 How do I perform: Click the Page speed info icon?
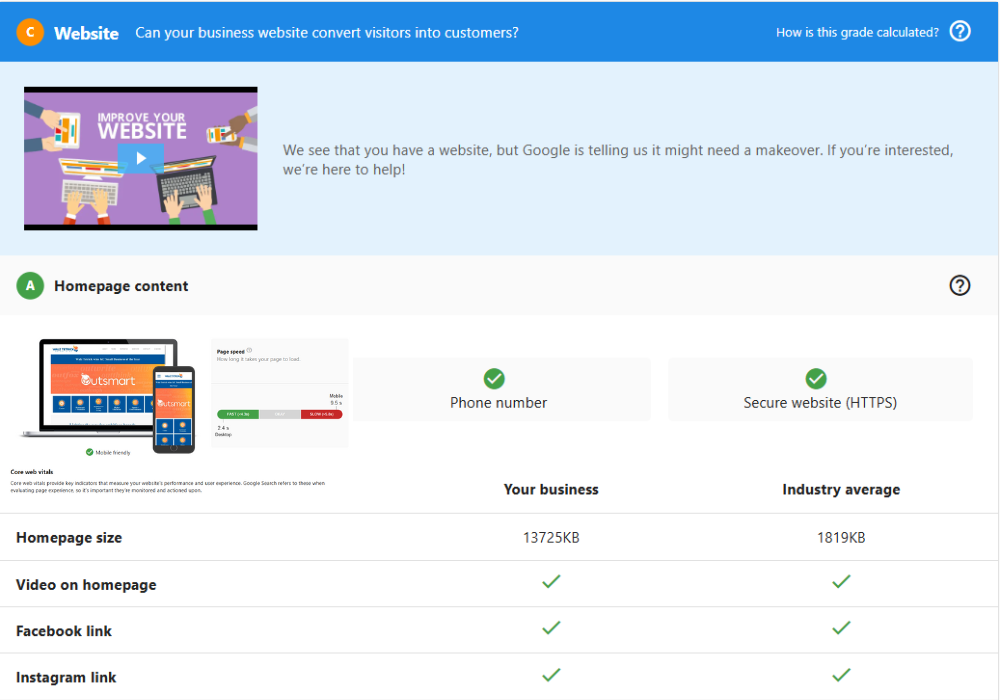[x=249, y=351]
